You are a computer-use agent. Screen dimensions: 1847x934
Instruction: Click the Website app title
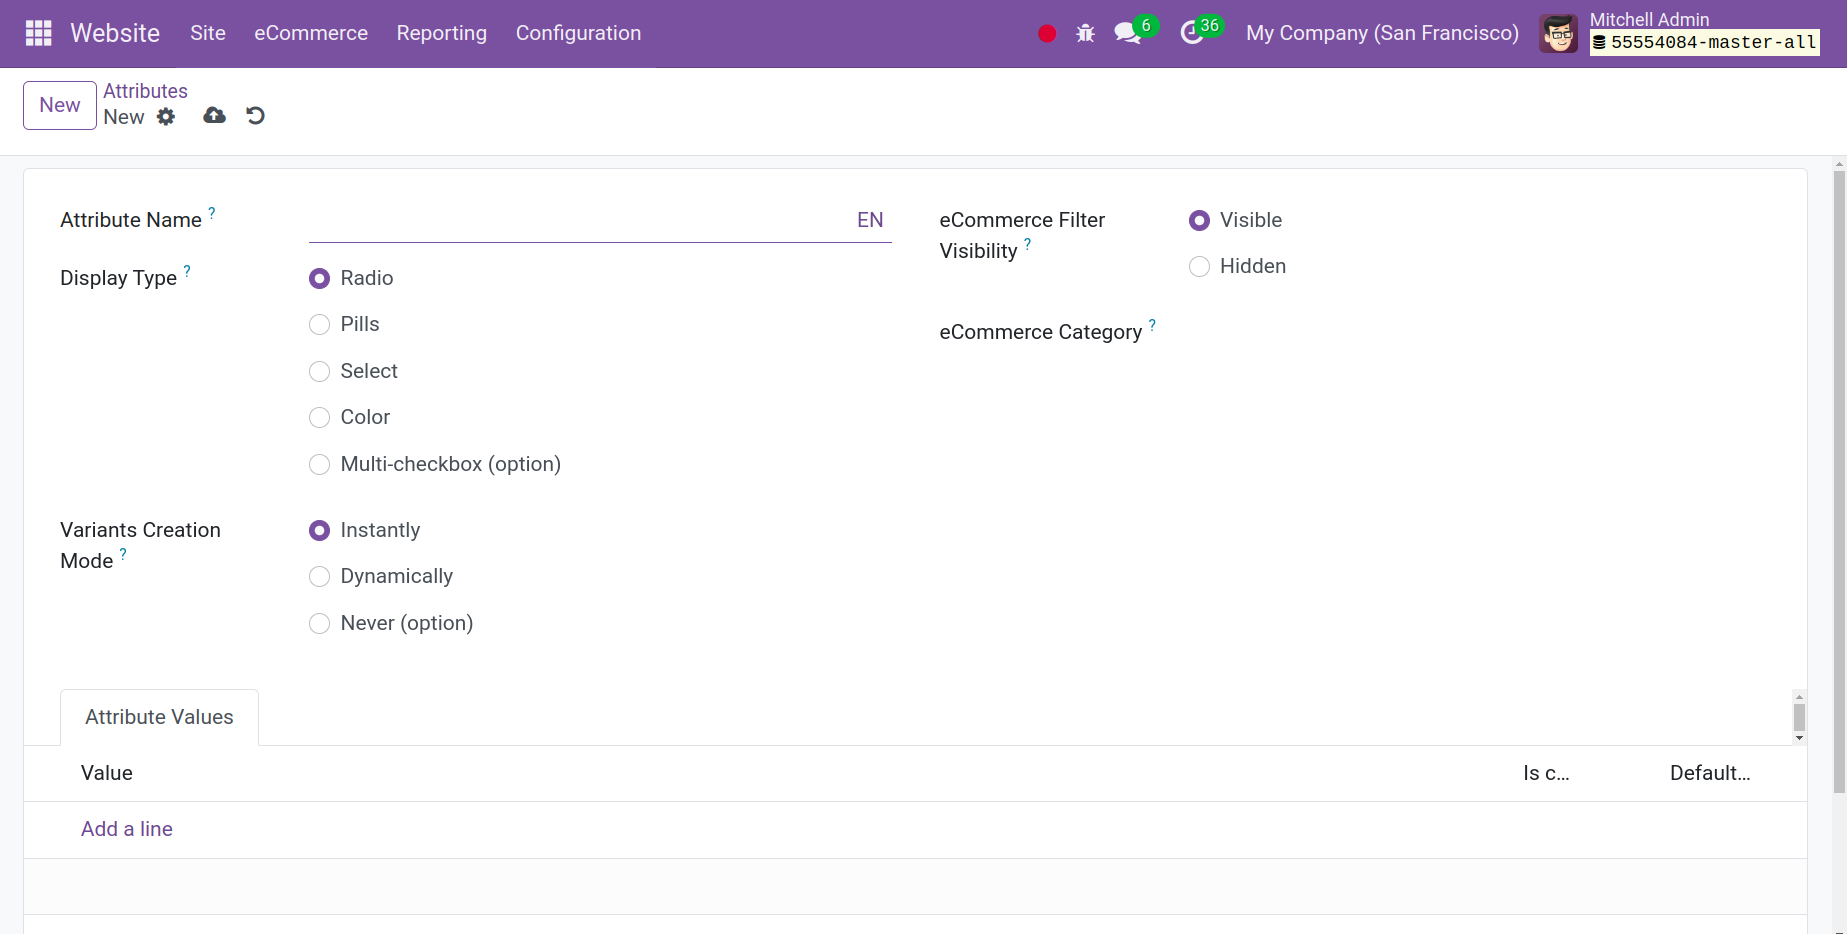(x=115, y=33)
